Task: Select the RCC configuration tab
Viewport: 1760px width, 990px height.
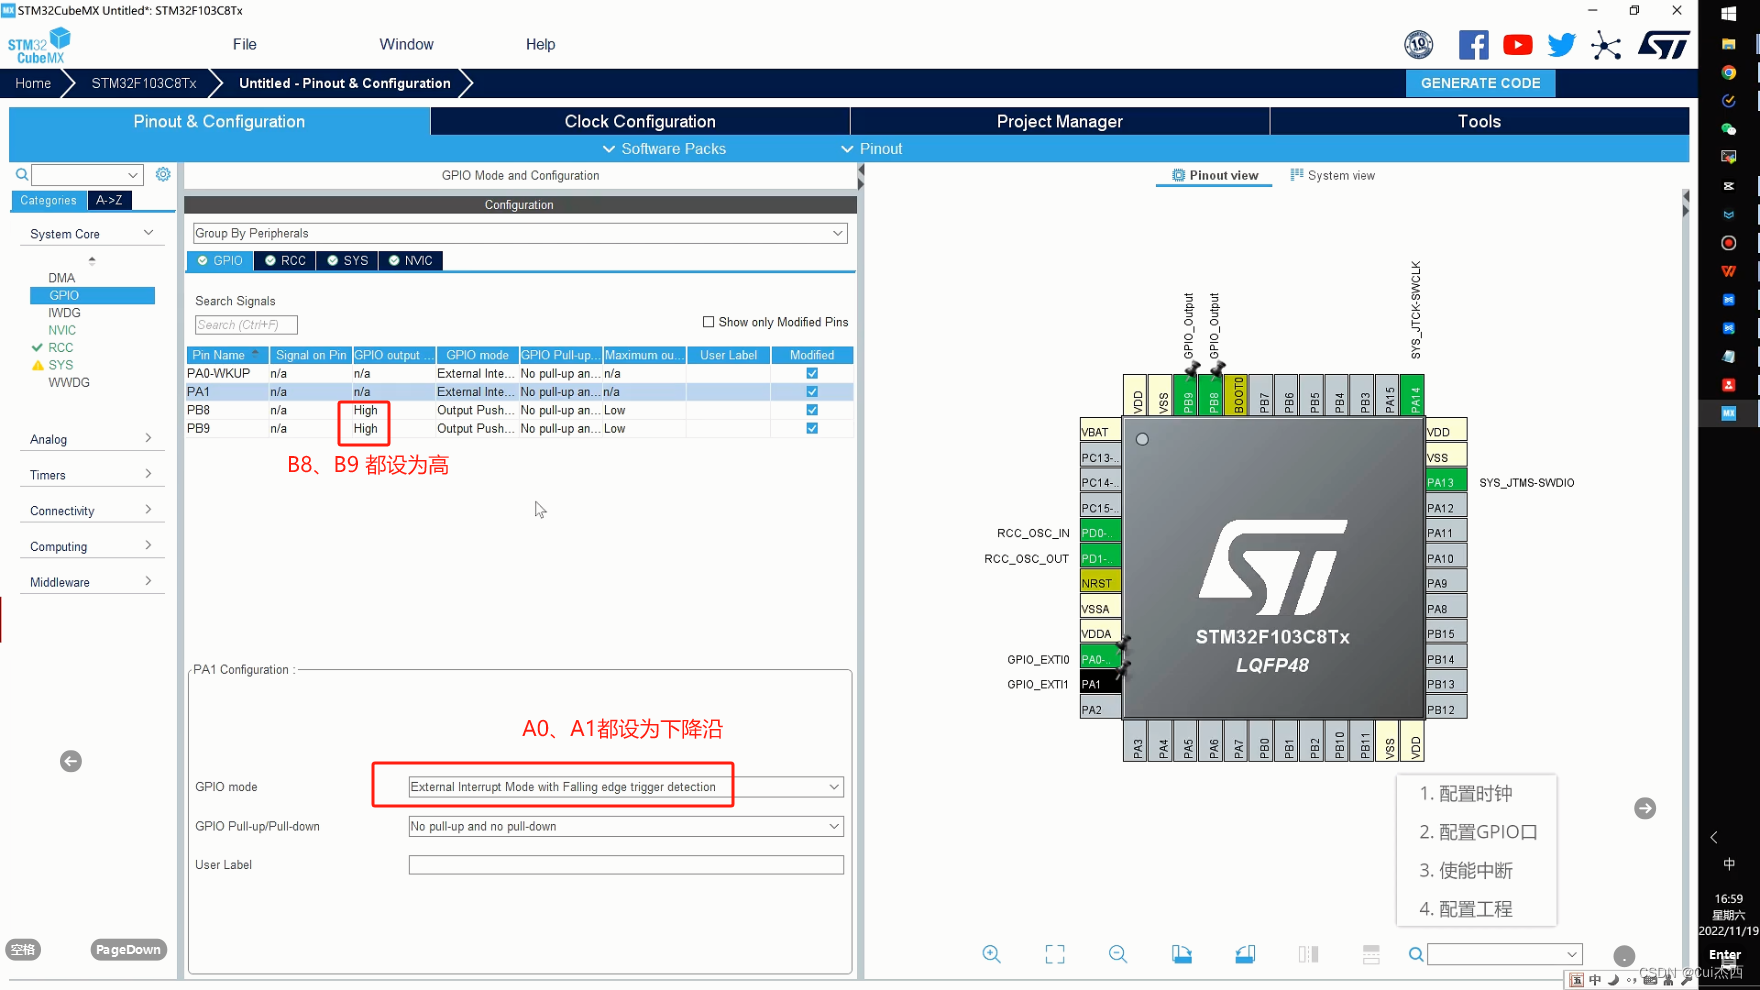Action: tap(285, 260)
